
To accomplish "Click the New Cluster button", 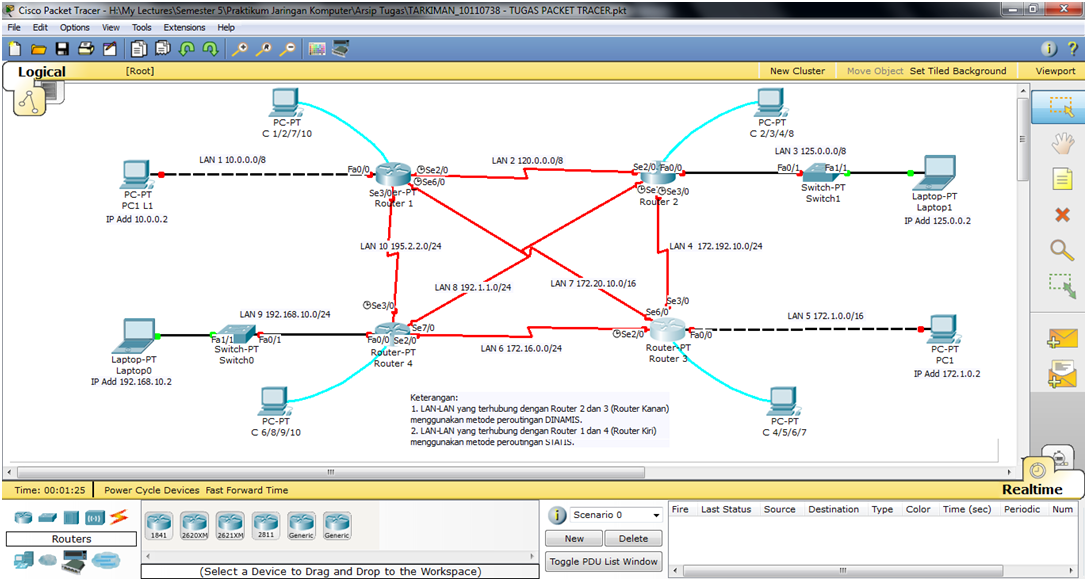I will (800, 71).
